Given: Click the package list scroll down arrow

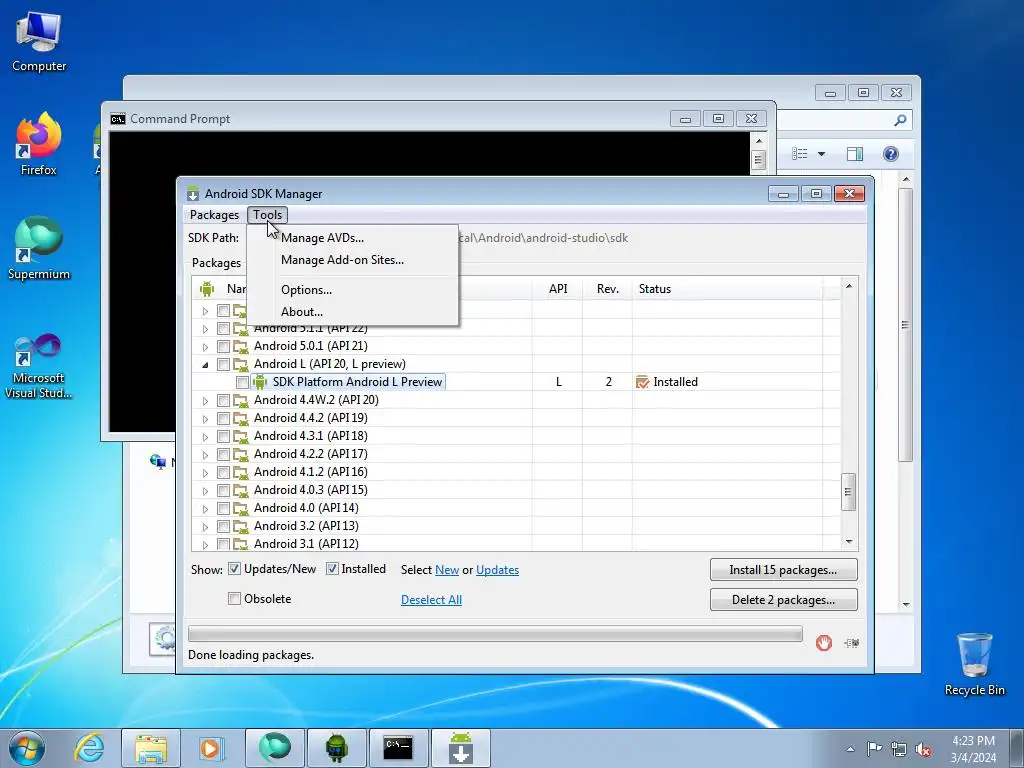Looking at the screenshot, I should click(848, 541).
